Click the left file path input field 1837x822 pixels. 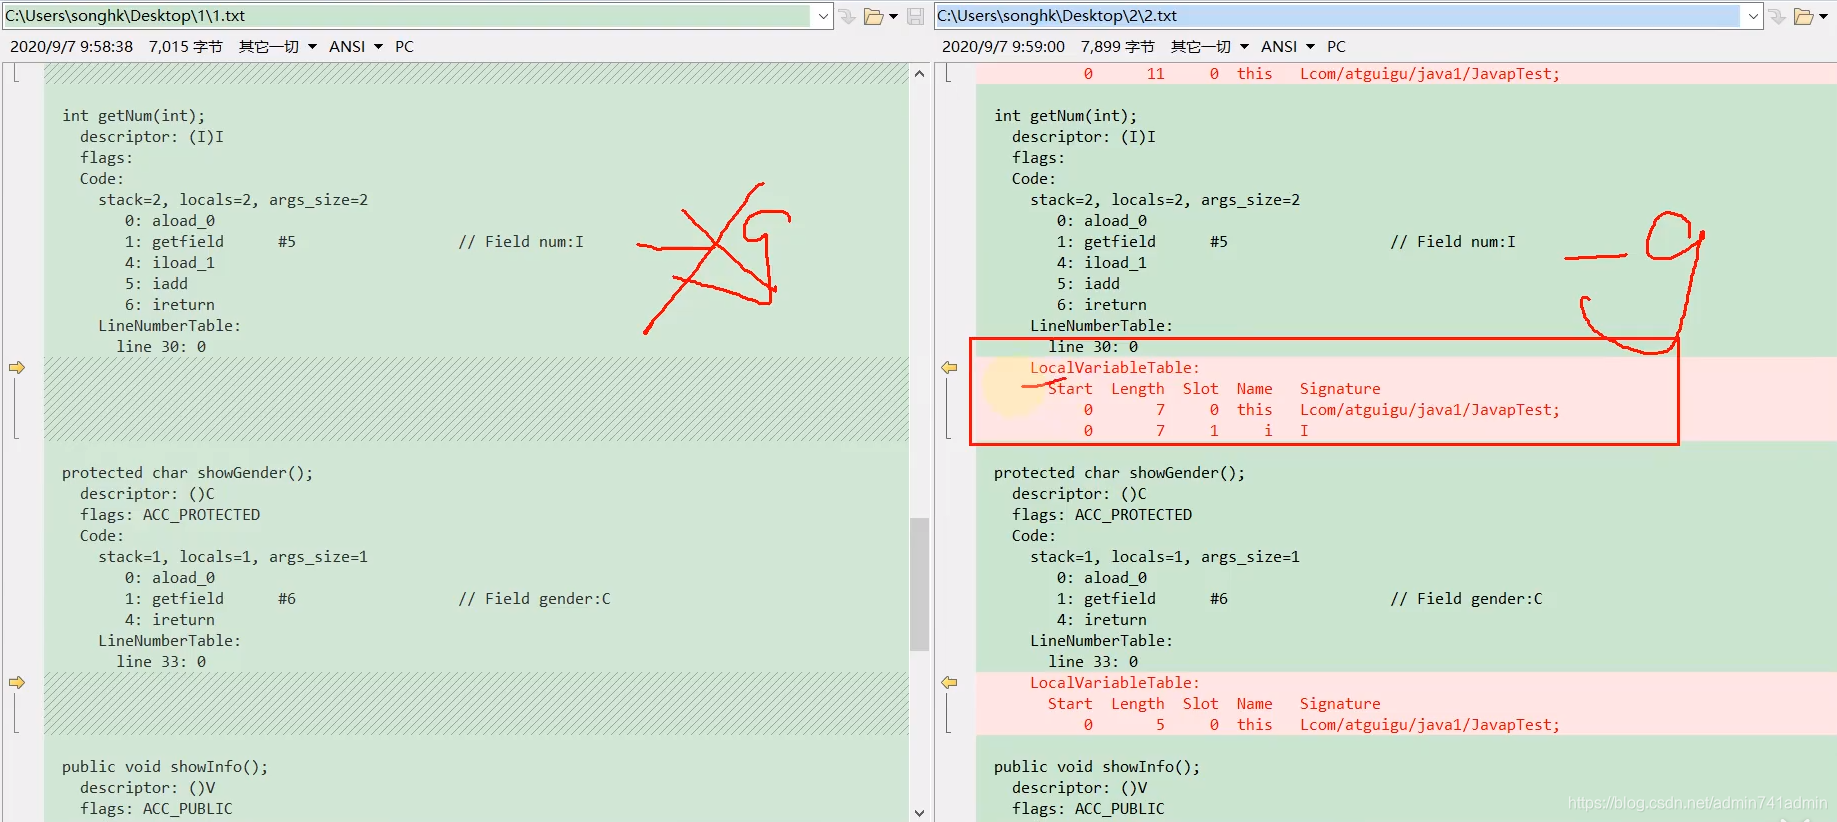pyautogui.click(x=408, y=16)
